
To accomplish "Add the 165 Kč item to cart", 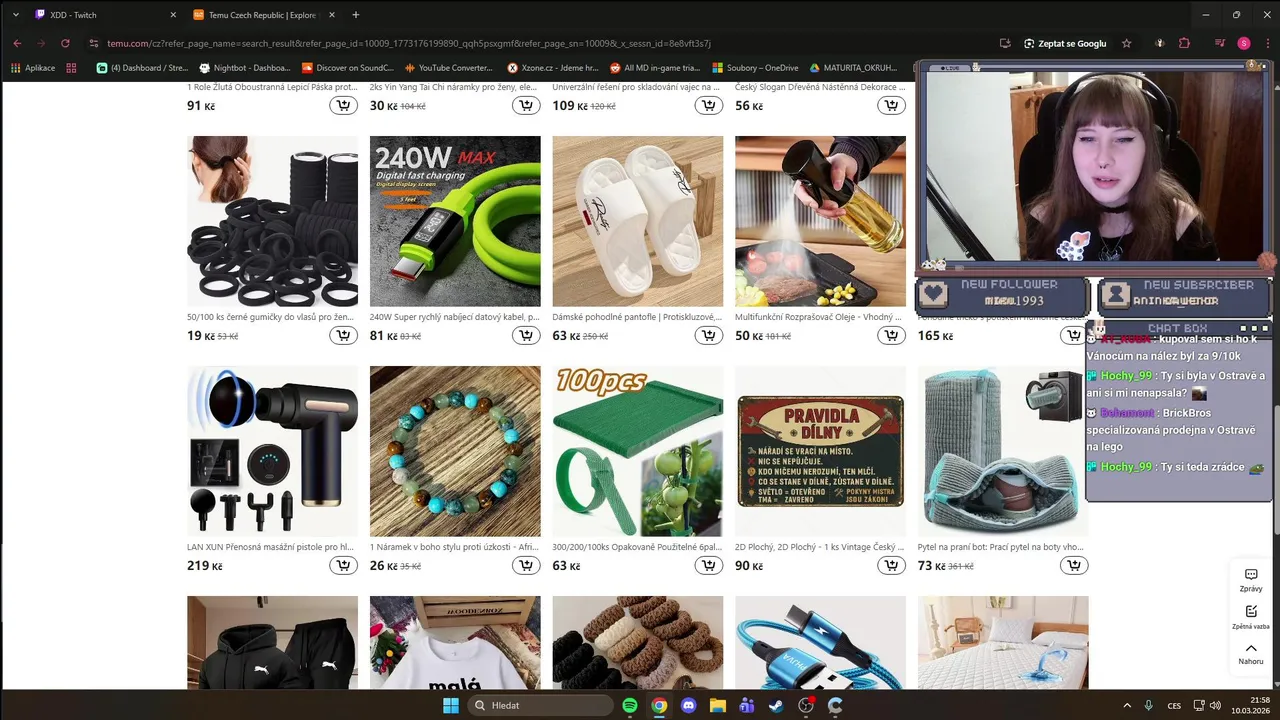I will click(x=1073, y=335).
